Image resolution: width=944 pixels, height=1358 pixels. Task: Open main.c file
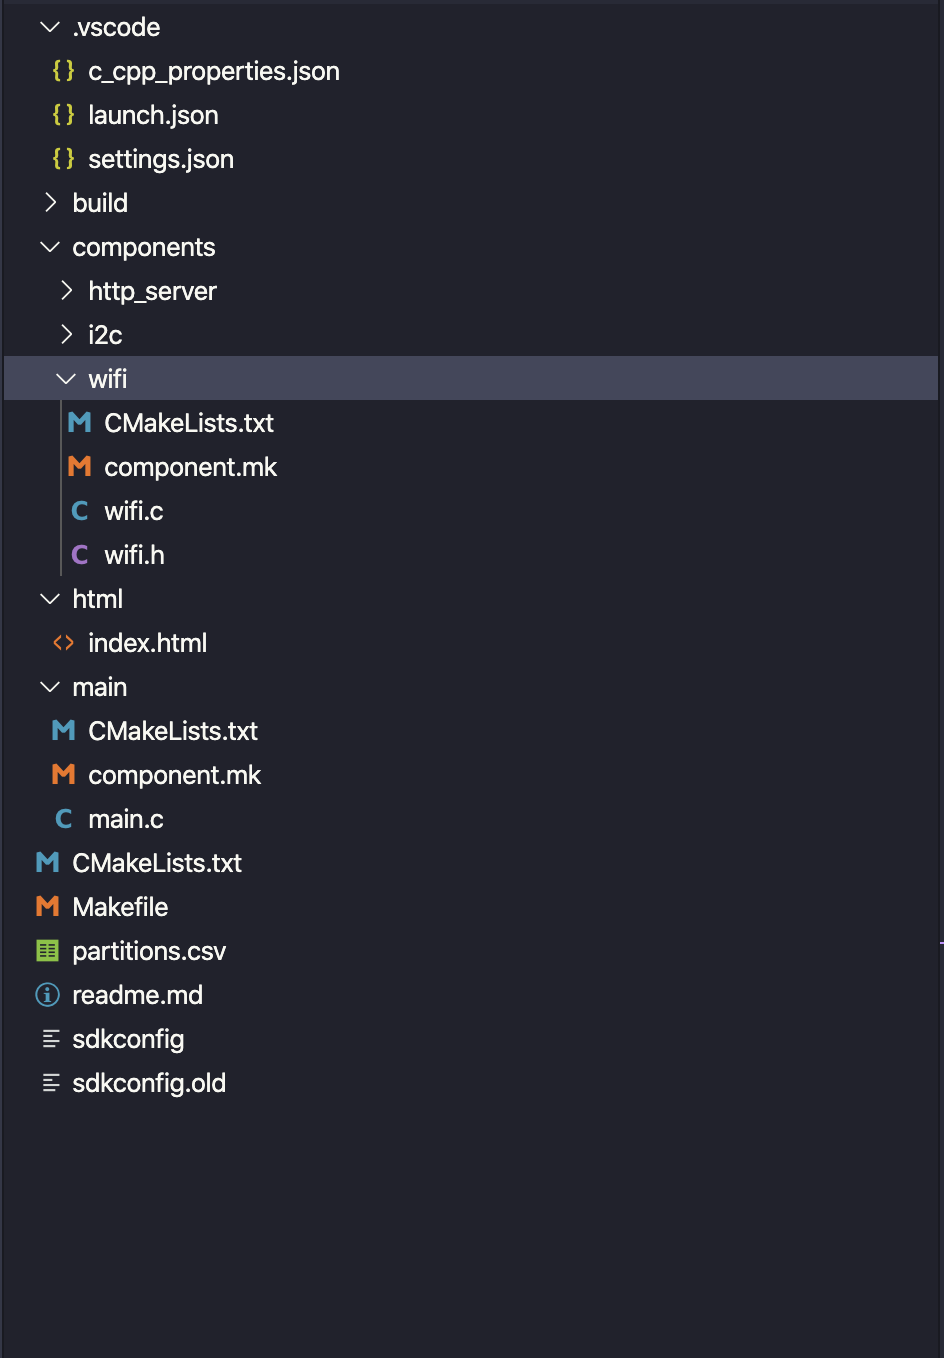tap(125, 819)
